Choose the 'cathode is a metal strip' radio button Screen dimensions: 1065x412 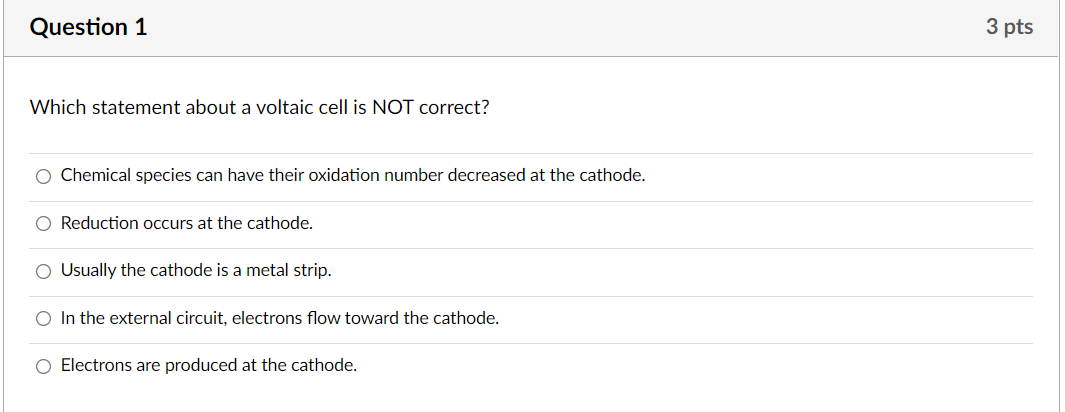pyautogui.click(x=43, y=271)
